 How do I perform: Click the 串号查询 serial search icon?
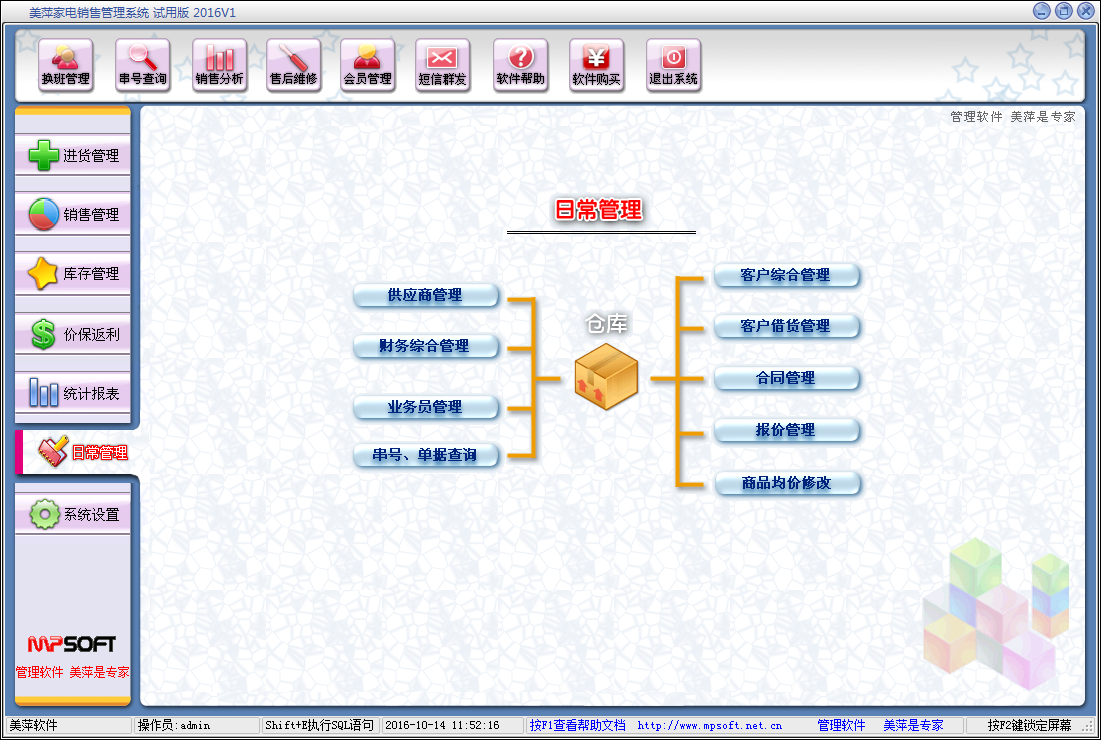click(x=143, y=65)
